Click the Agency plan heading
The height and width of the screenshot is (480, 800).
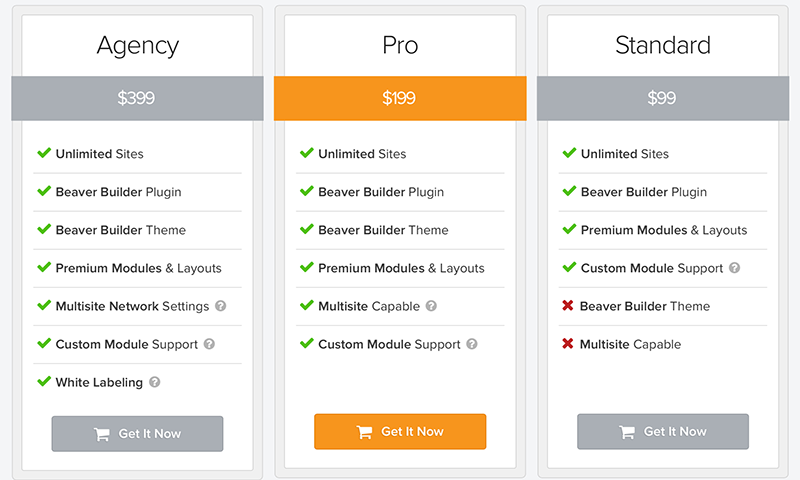(138, 46)
